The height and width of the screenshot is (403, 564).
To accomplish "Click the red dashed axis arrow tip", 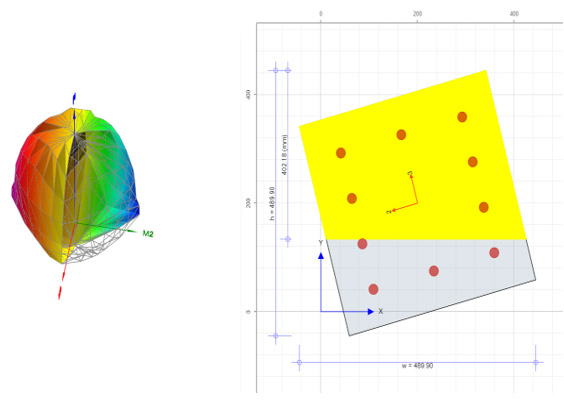I will 60,293.
